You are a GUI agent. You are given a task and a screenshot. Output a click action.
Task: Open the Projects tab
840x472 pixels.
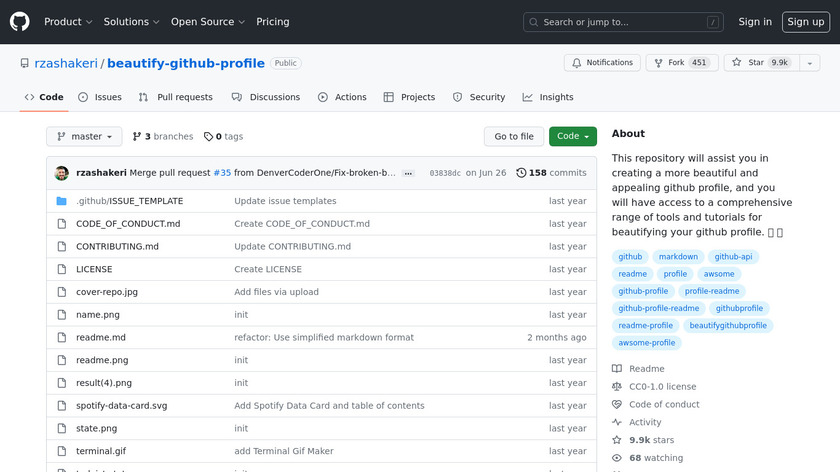[409, 97]
